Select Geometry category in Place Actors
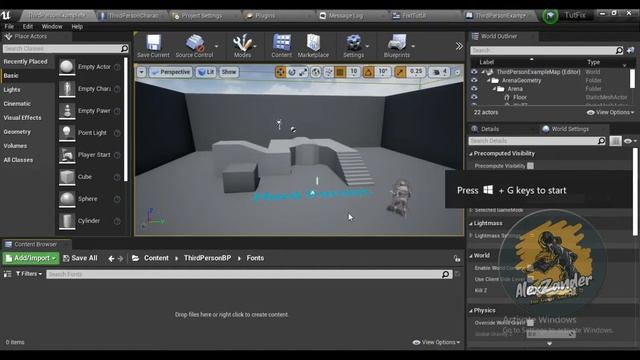640x360 pixels. 17,132
